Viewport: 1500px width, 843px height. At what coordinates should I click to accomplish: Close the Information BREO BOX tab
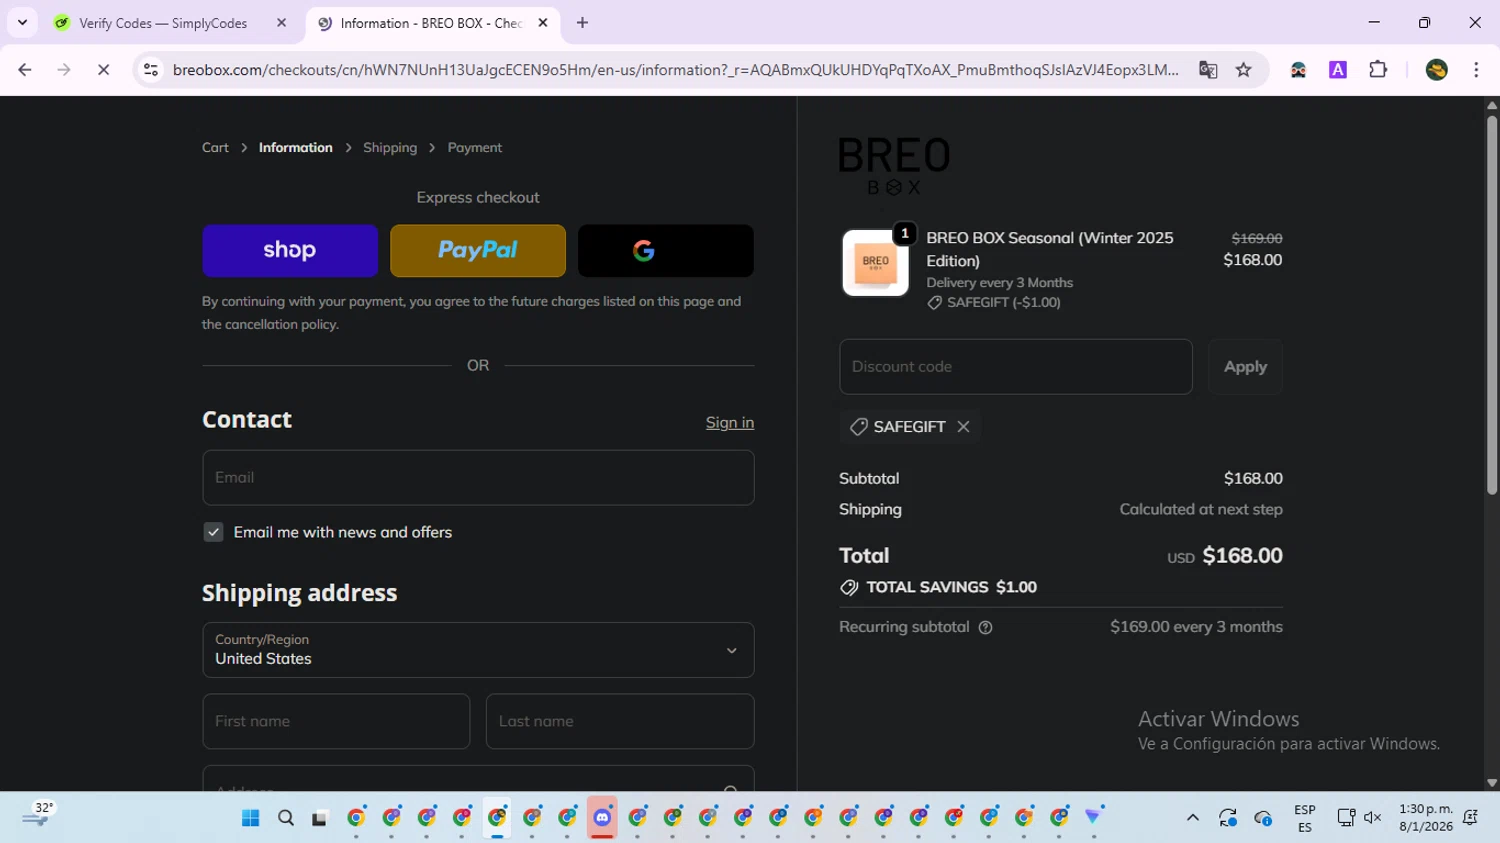coord(543,23)
